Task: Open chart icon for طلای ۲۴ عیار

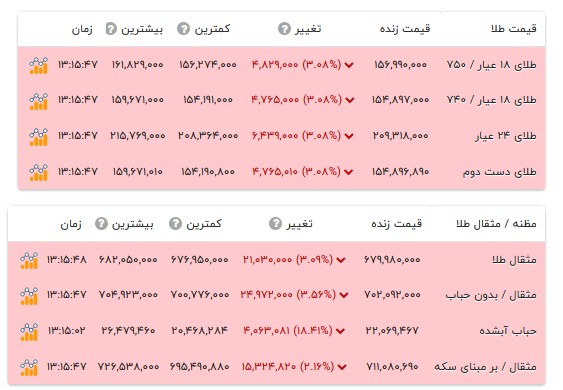Action: click(38, 137)
